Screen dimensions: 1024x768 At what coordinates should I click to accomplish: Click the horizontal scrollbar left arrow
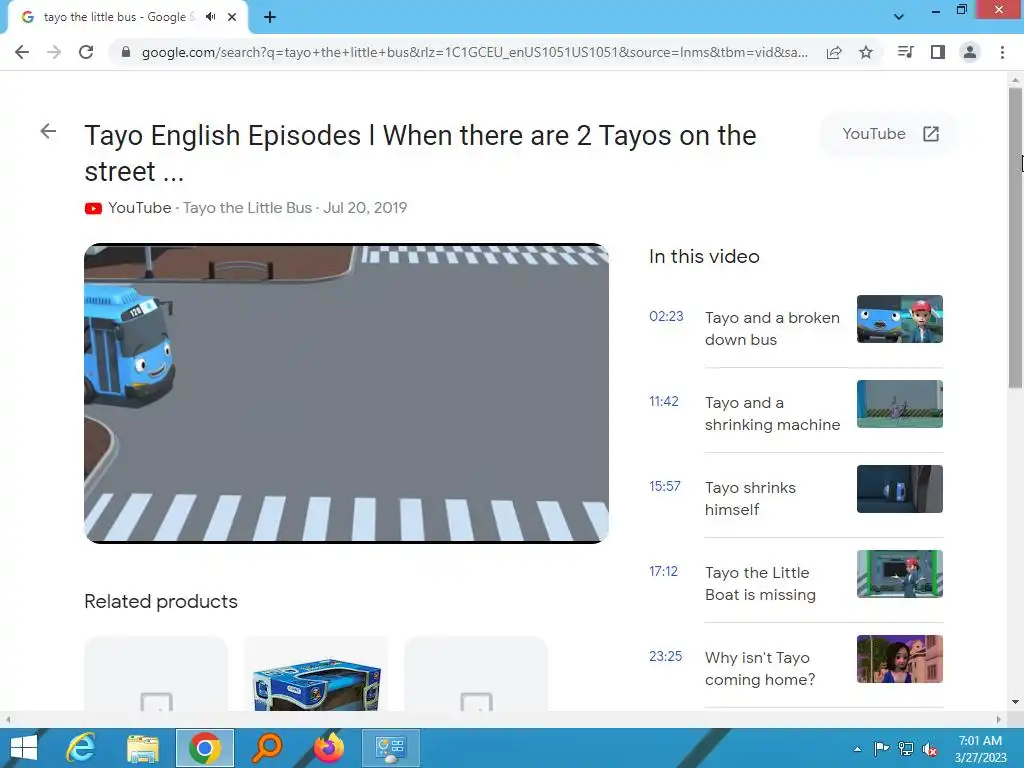click(x=8, y=719)
